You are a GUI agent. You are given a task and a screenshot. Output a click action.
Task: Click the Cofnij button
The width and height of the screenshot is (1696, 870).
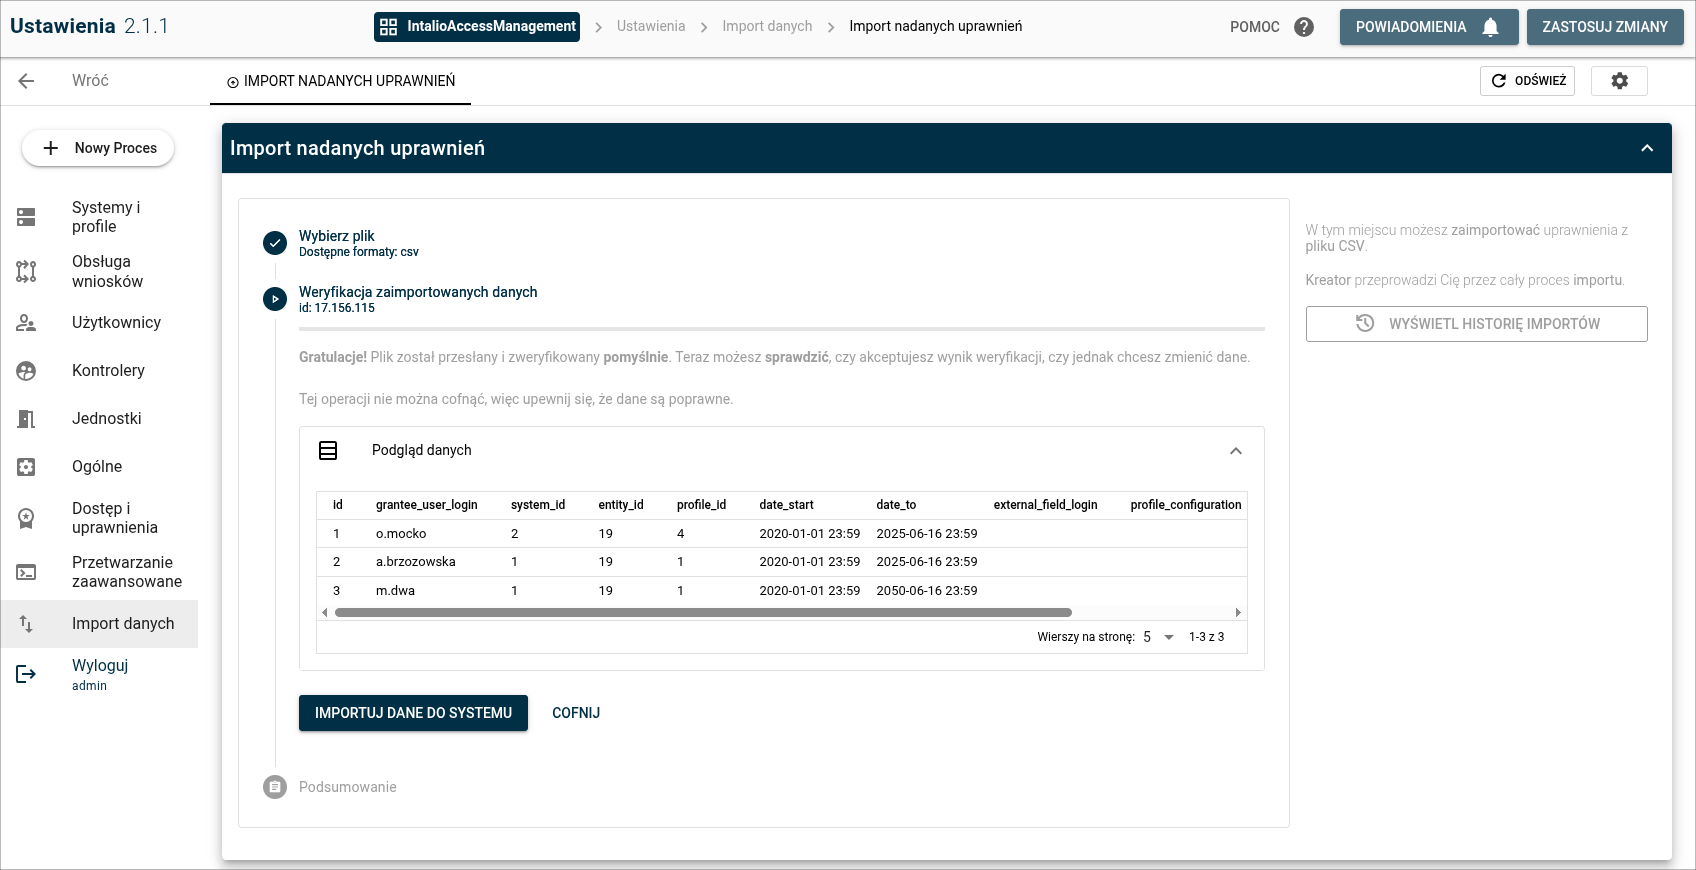click(x=576, y=713)
